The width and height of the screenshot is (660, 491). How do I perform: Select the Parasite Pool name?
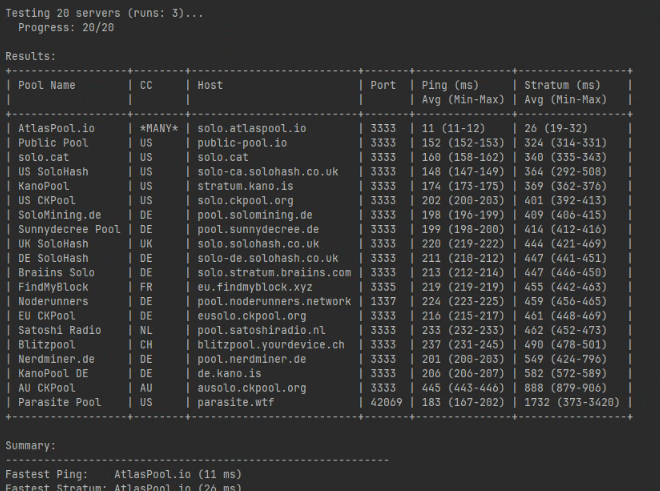[x=59, y=402]
